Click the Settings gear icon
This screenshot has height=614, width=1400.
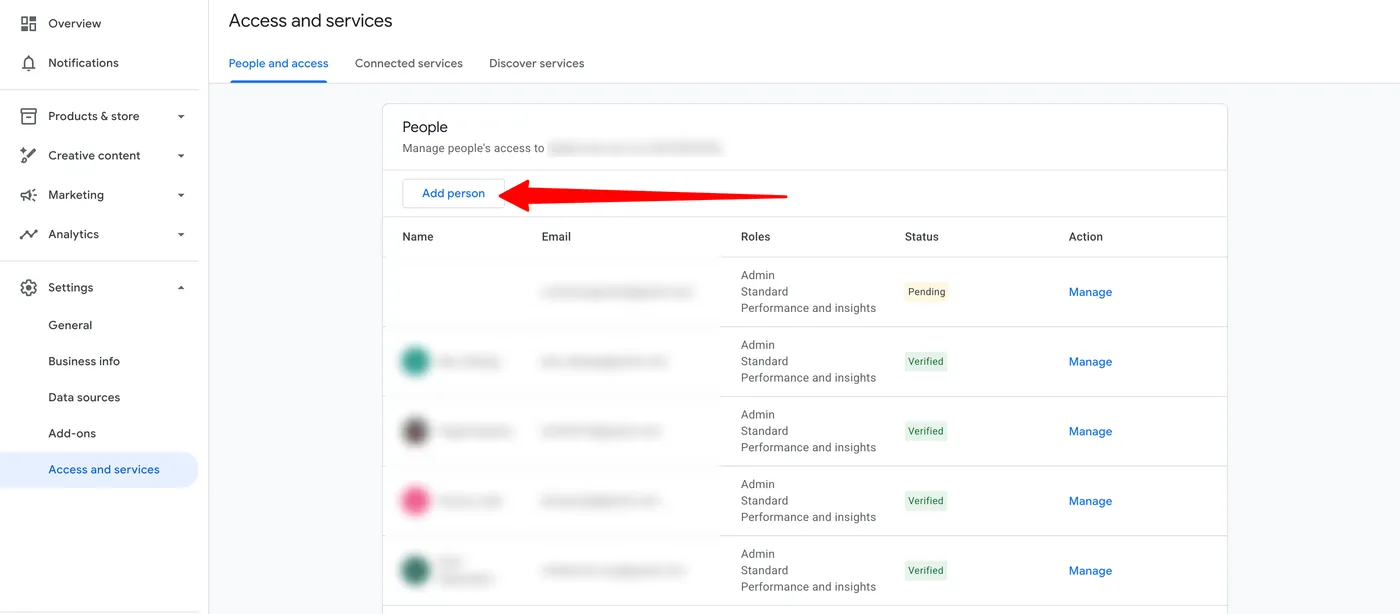coord(28,288)
